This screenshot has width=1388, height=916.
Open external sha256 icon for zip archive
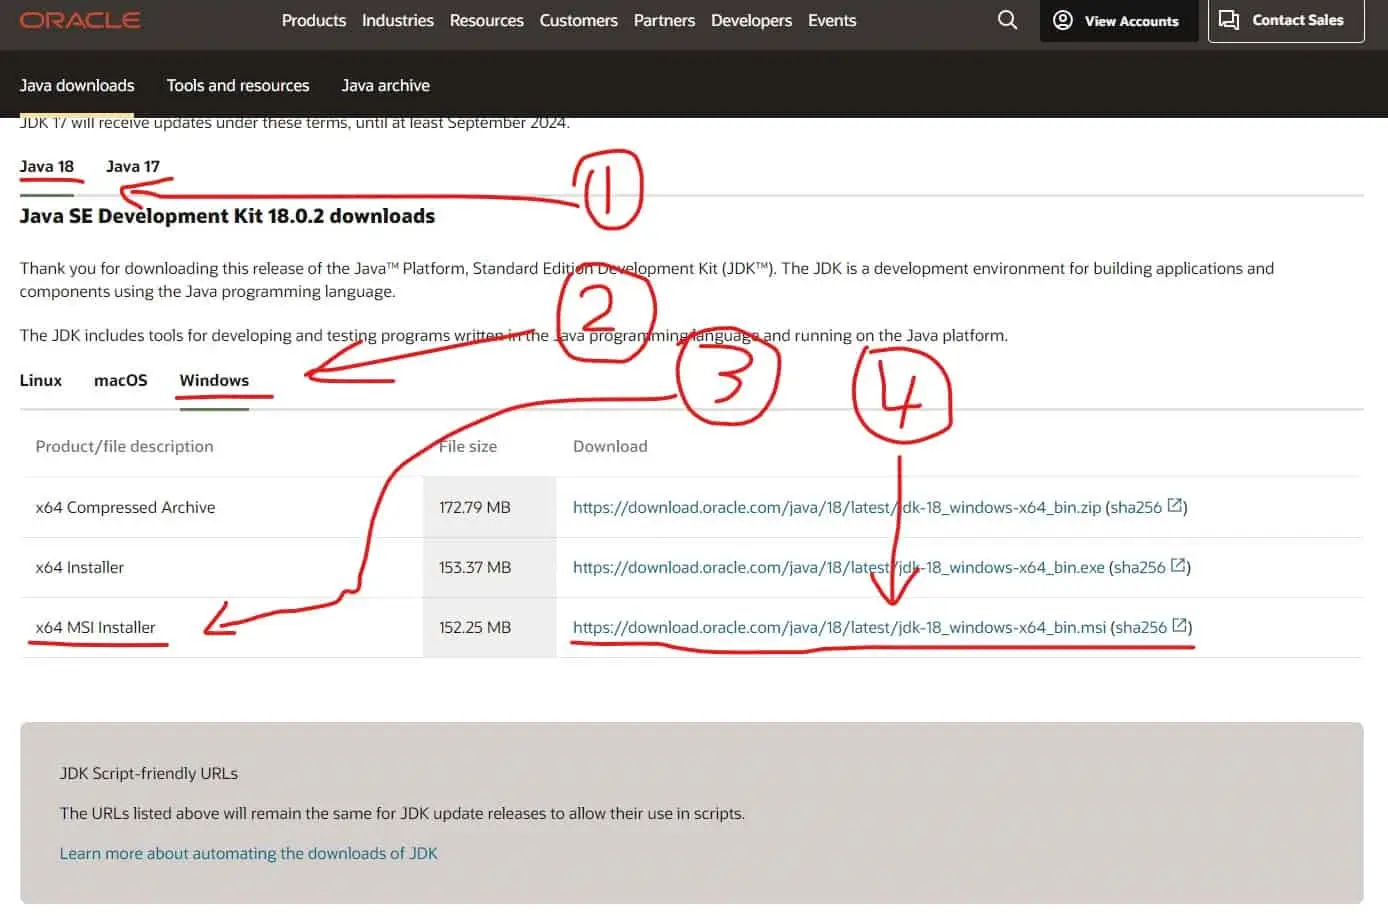(1175, 506)
